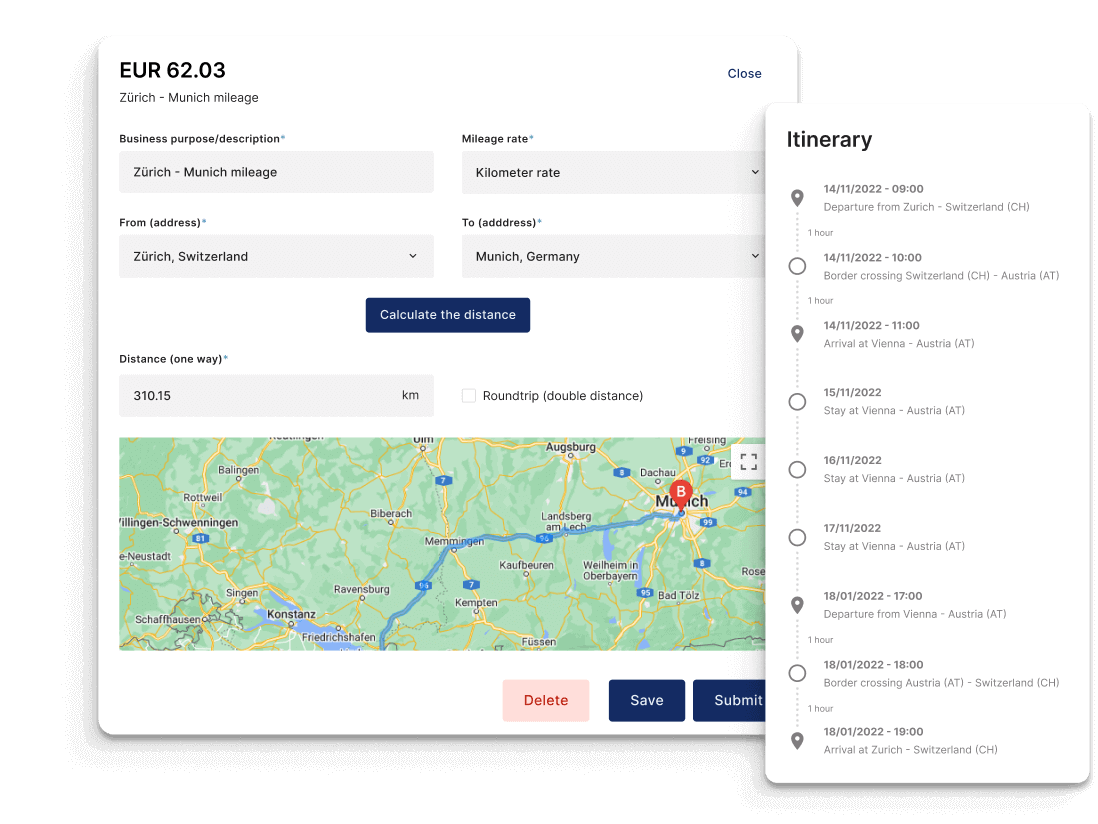Image resolution: width=1098 pixels, height=824 pixels.
Task: Click the departure from Vienna location pin
Action: 797,605
